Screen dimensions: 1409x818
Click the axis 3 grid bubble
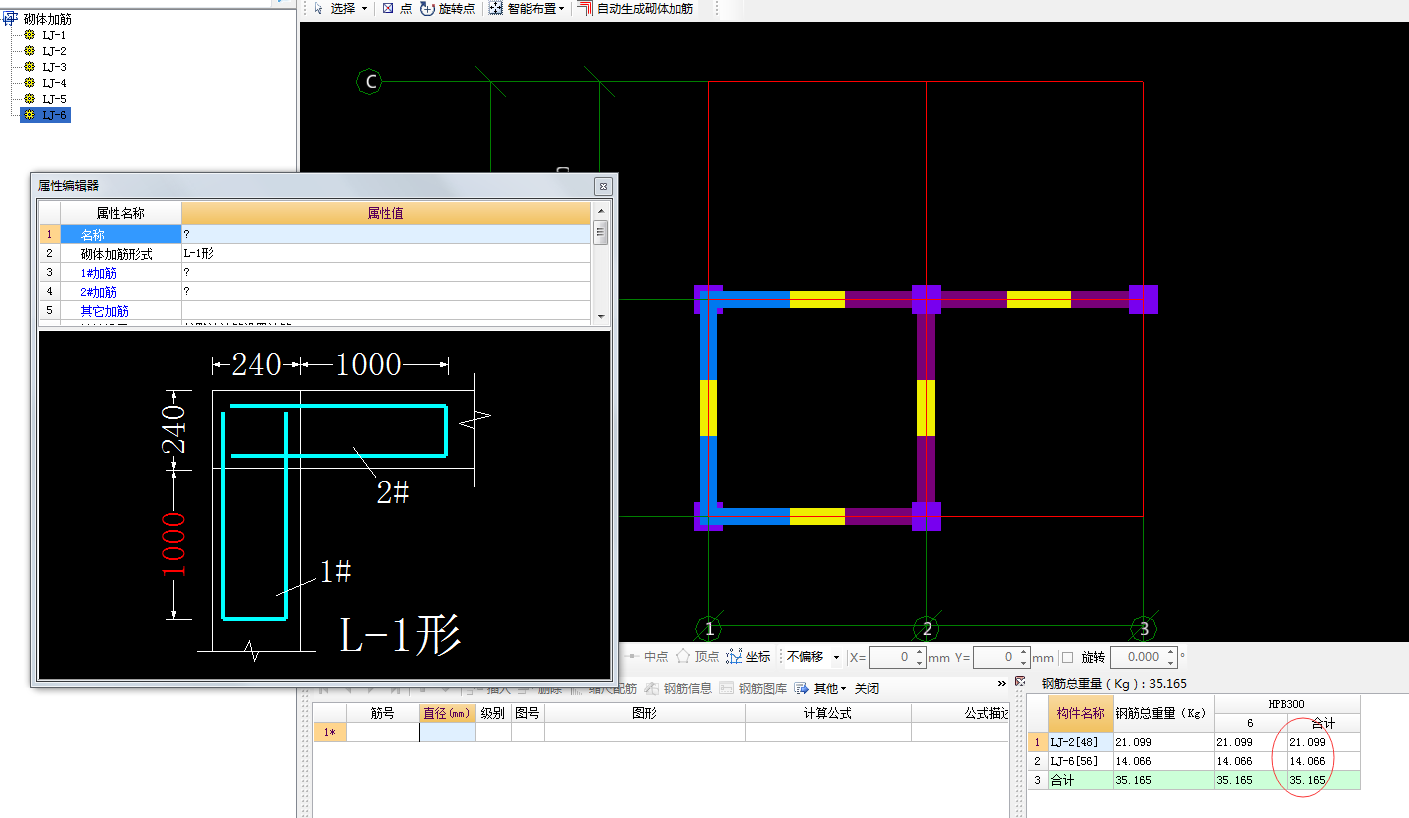(x=1145, y=629)
